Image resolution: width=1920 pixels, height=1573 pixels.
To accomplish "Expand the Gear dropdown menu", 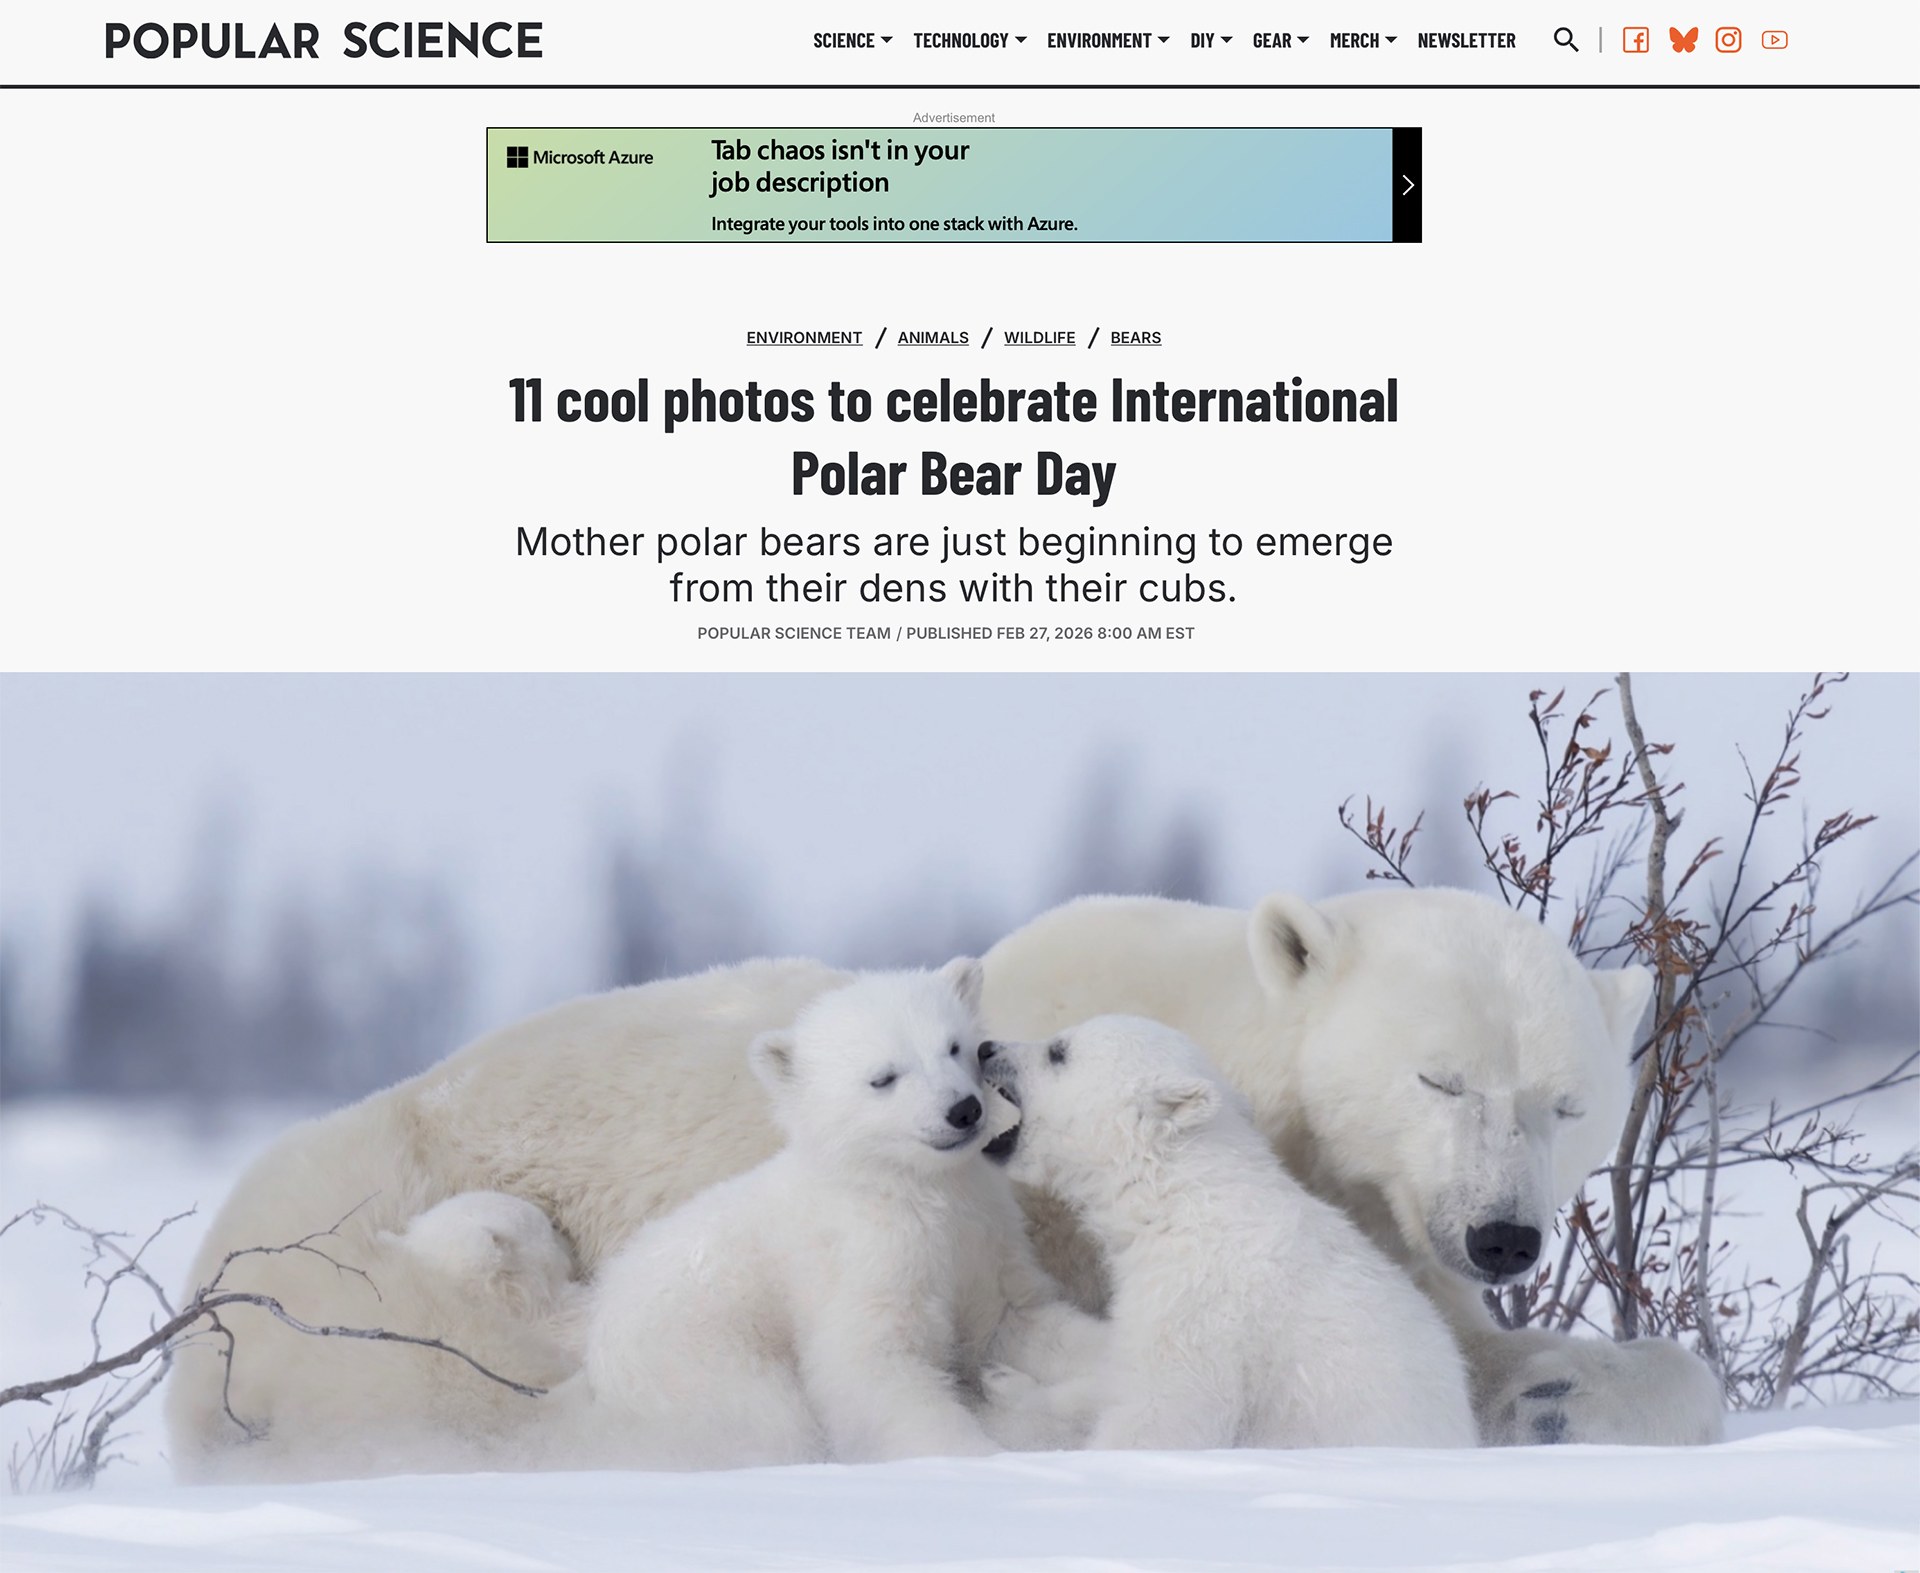I will pos(1280,41).
